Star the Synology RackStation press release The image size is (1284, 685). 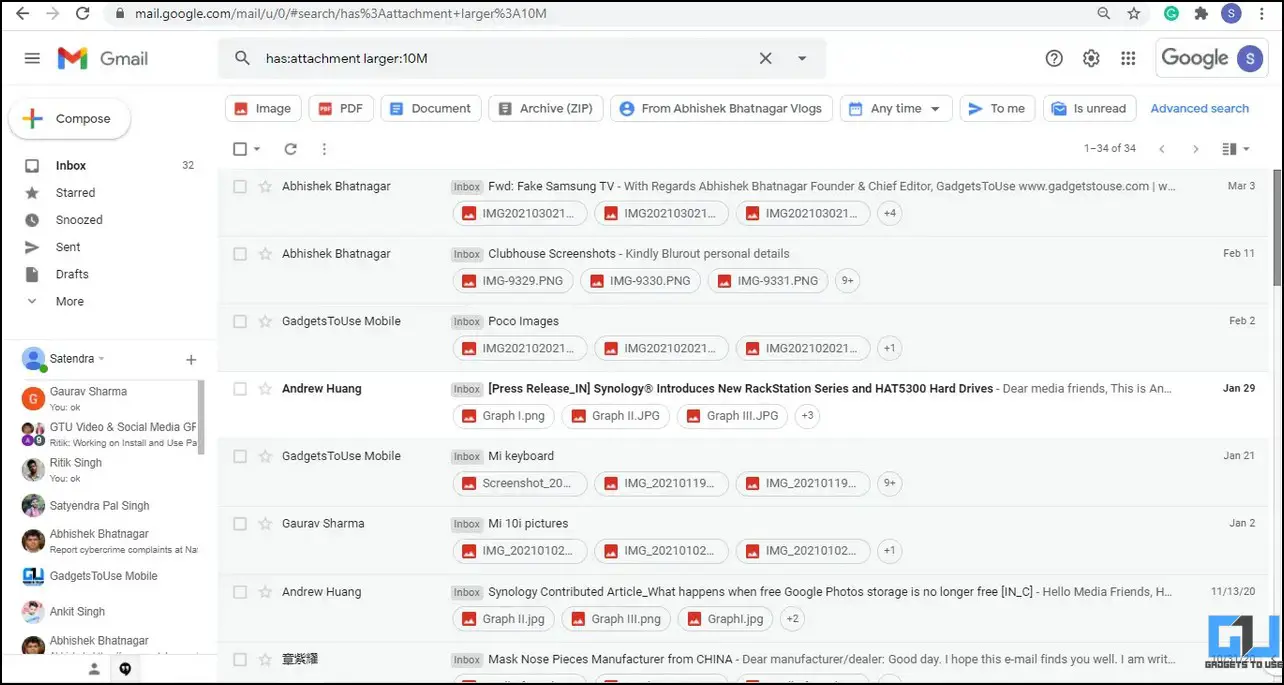(265, 389)
